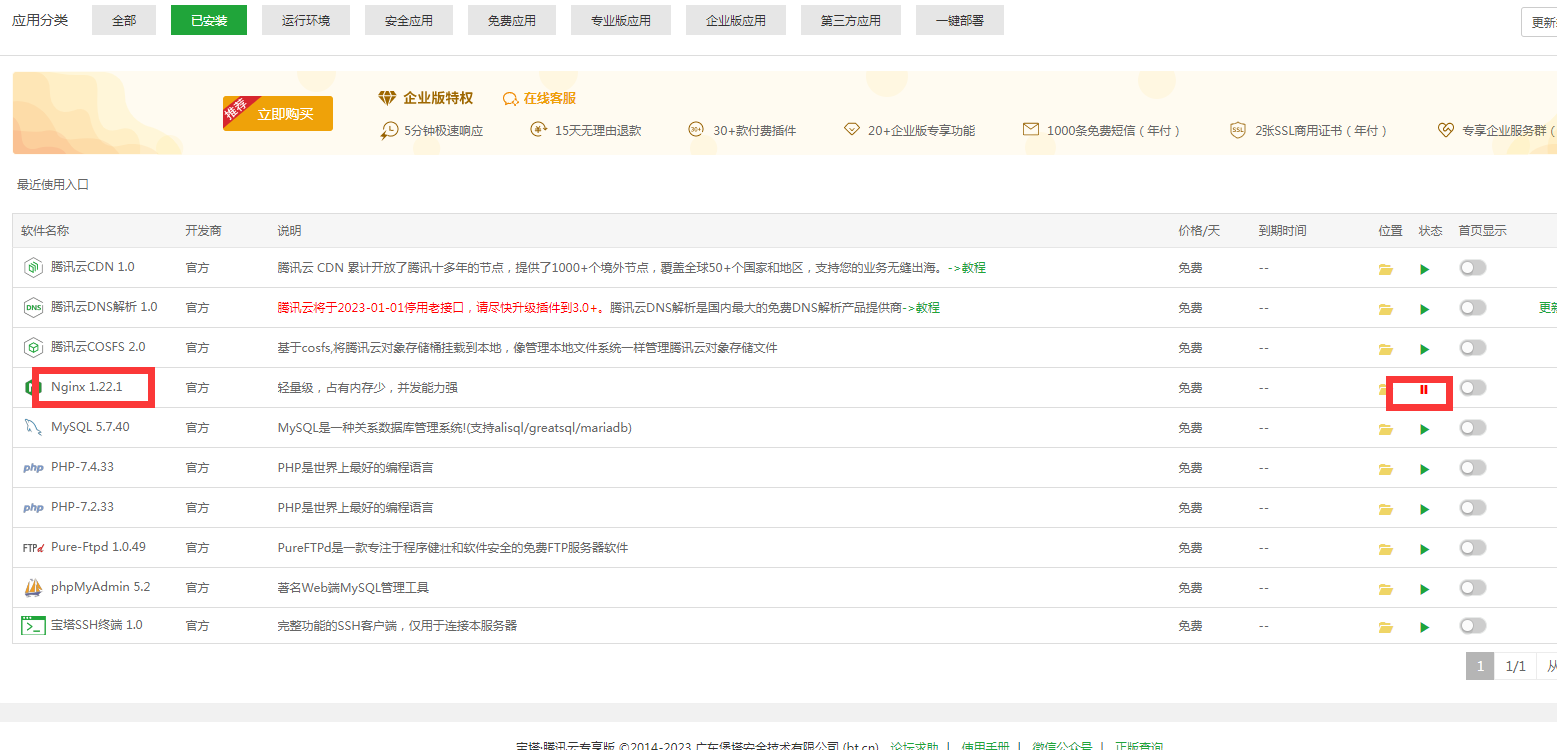Open folder location for 腾讯云COSFS 2.0
This screenshot has height=750, width=1557.
(x=1385, y=349)
